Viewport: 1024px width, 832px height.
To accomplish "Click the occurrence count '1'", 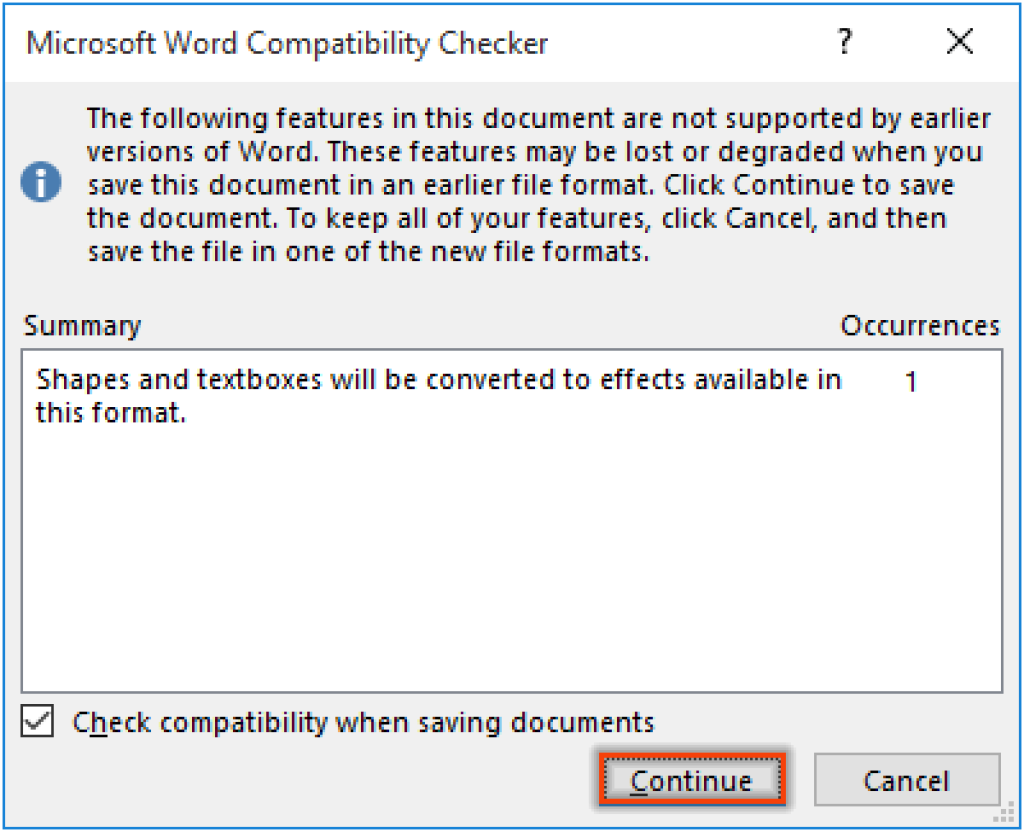I will pos(910,382).
